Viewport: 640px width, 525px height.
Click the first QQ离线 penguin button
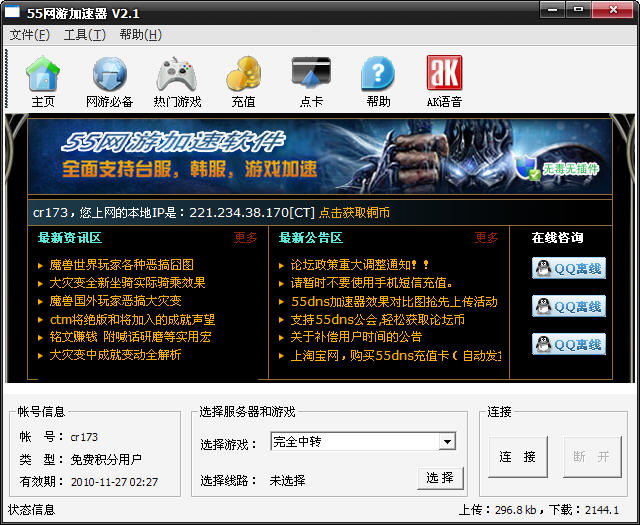[x=569, y=268]
